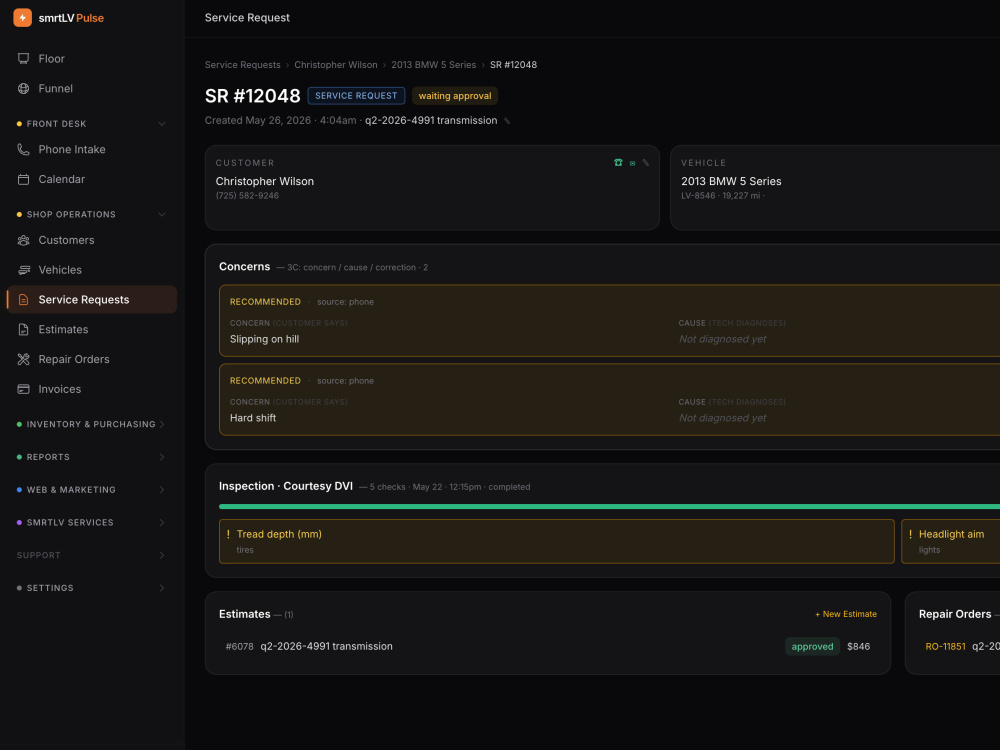This screenshot has height=750, width=1000.
Task: Click the green inspection progress bar
Action: 609,507
